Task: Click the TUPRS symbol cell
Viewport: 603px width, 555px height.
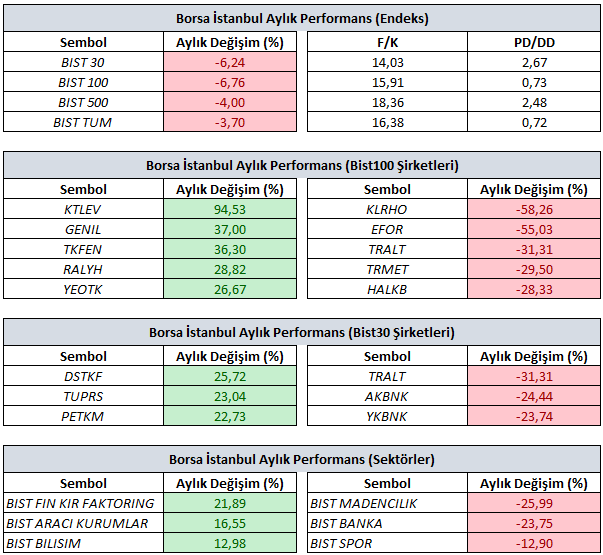Action: pyautogui.click(x=82, y=396)
